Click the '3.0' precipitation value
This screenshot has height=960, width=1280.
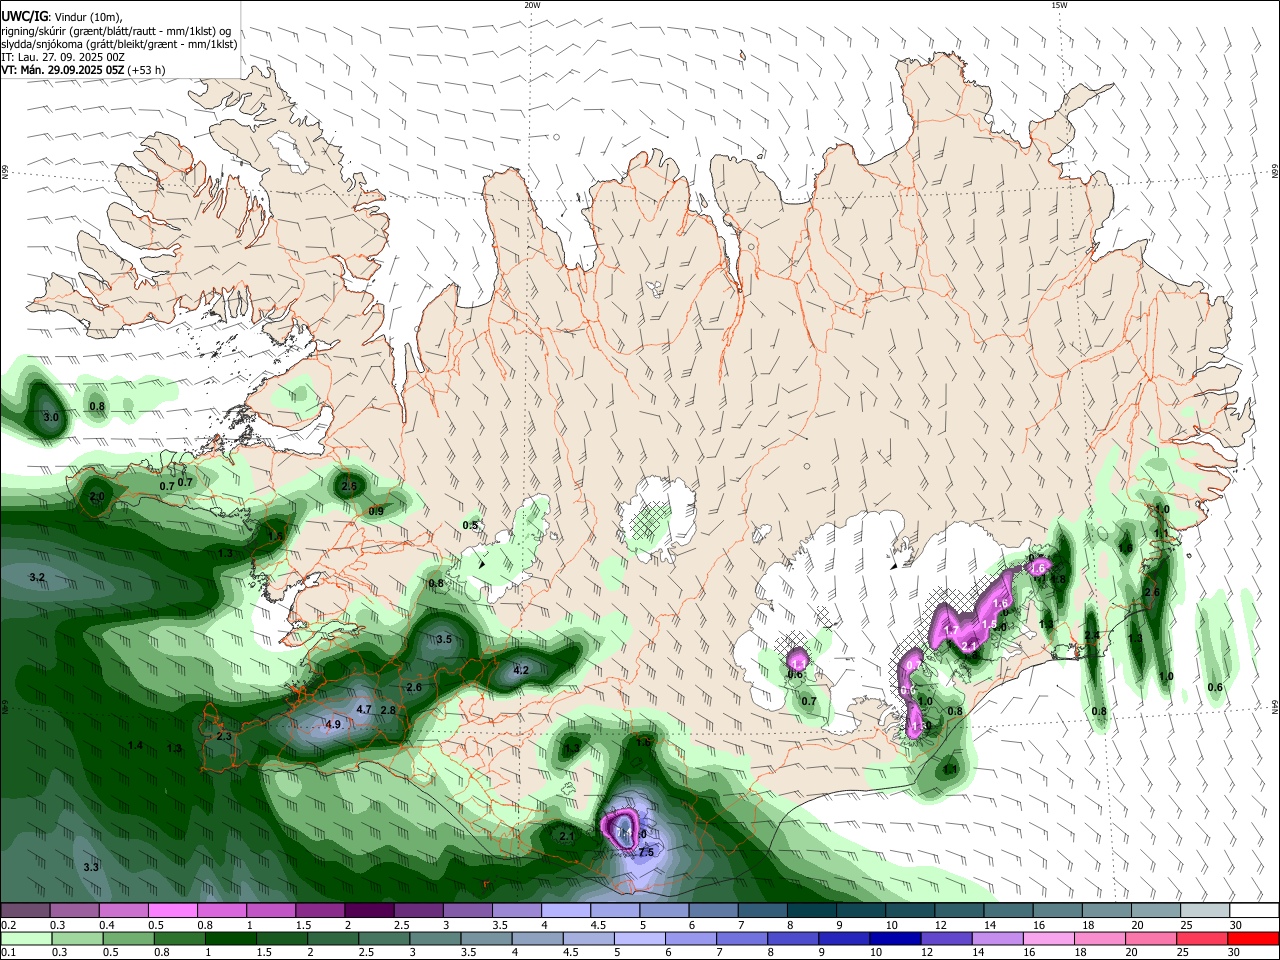pos(51,417)
